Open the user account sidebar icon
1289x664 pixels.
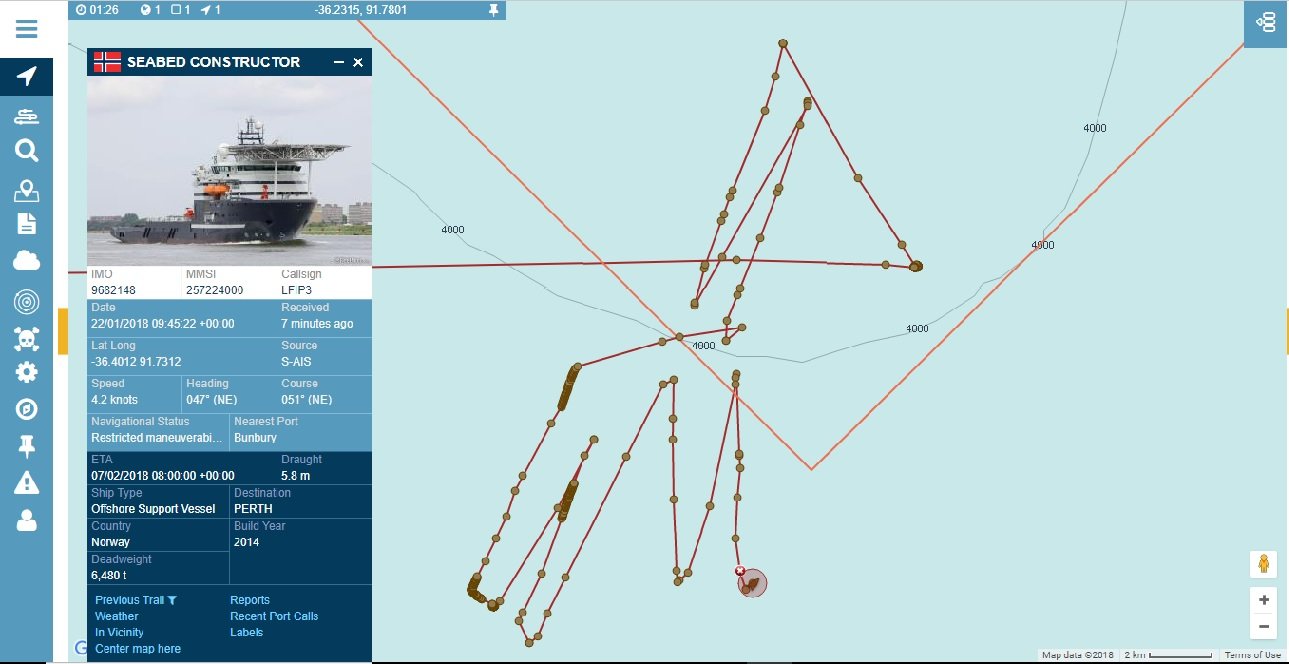pyautogui.click(x=26, y=520)
